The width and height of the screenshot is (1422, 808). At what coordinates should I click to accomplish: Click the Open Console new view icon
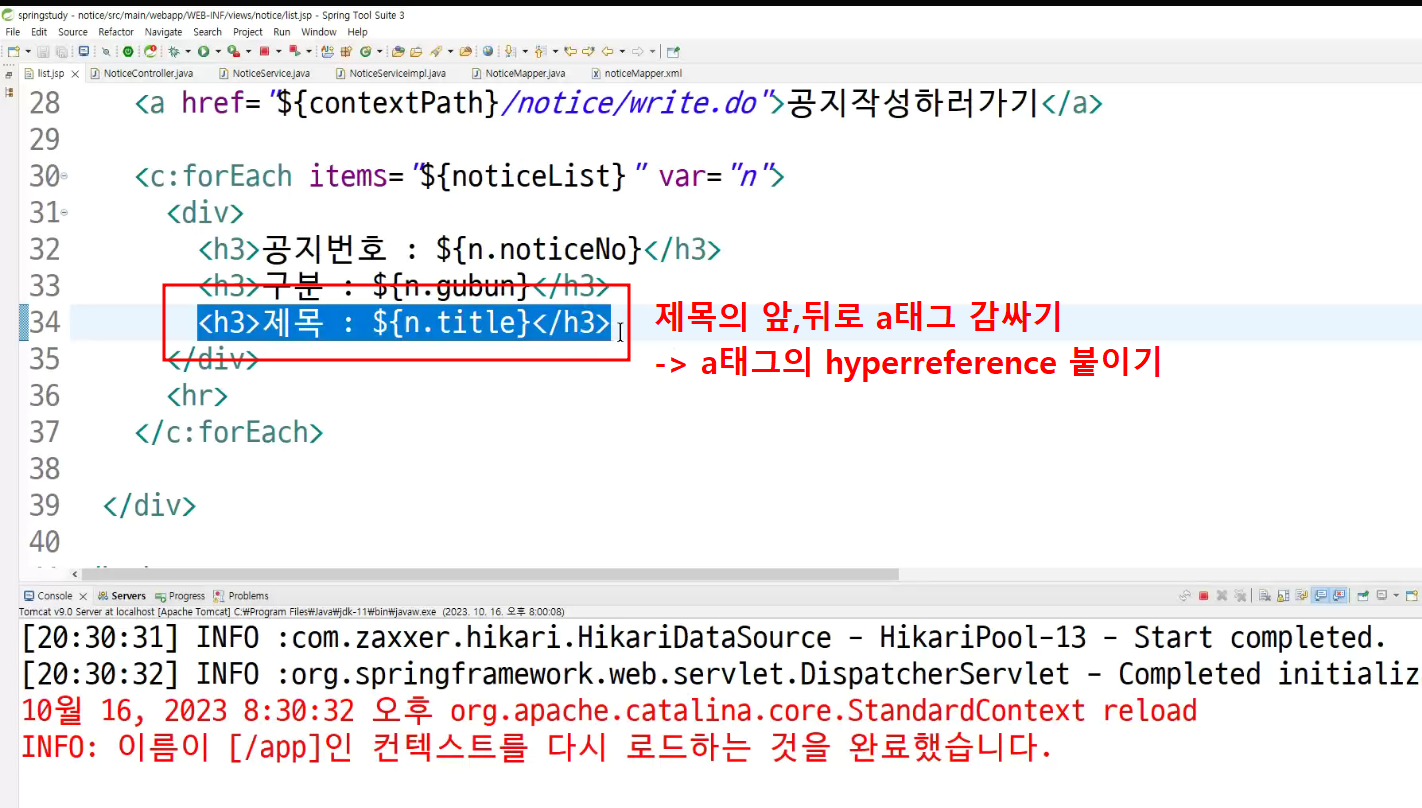1411,596
